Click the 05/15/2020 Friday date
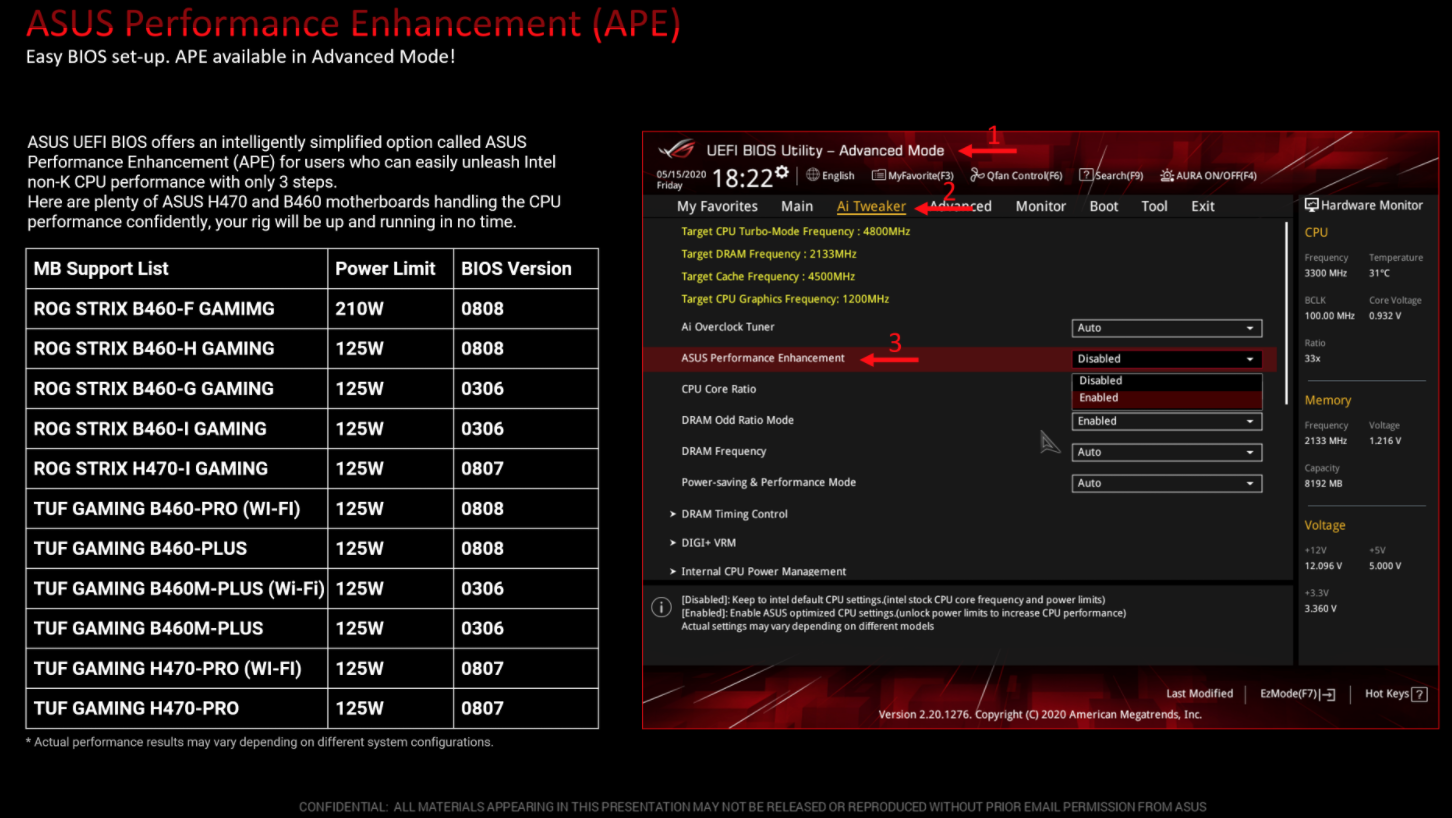1452x818 pixels. pyautogui.click(x=681, y=179)
